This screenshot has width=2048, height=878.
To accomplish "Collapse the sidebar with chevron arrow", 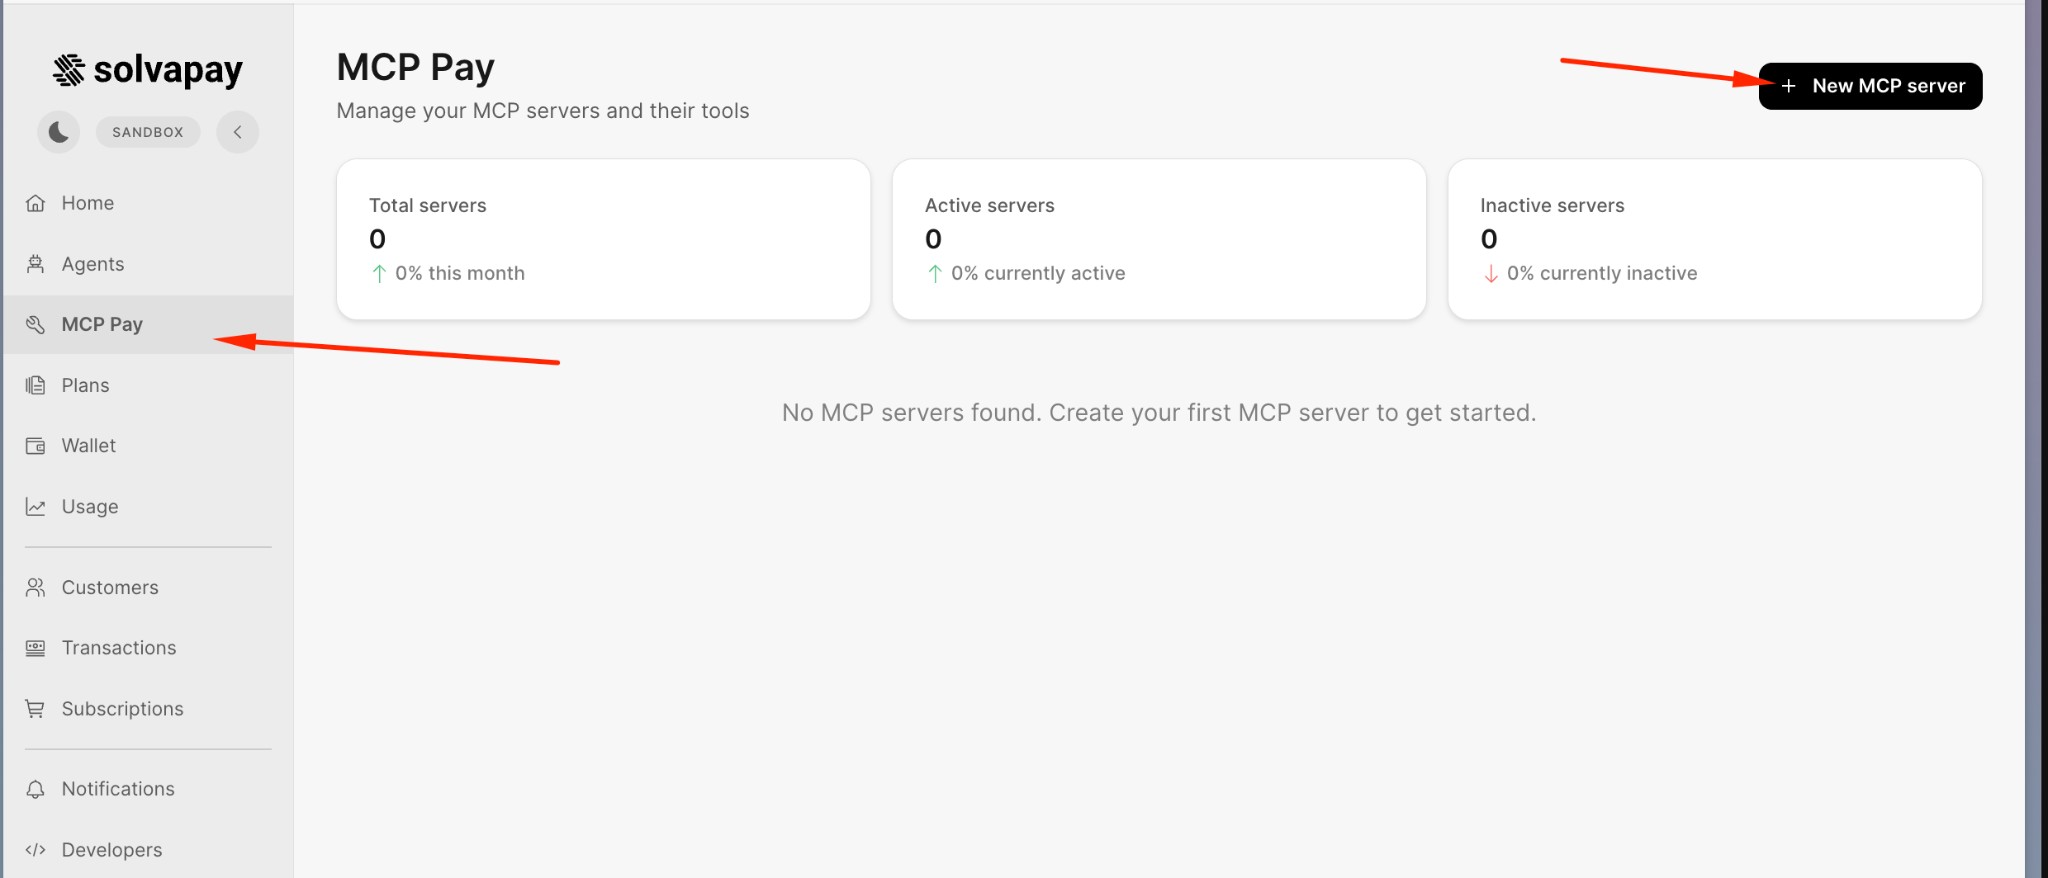I will tap(238, 132).
